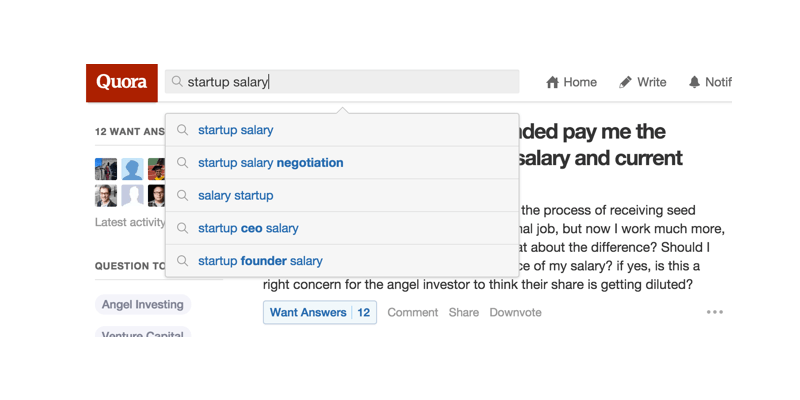Select the 'startup salary' suggestion
Image resolution: width=800 pixels, height=400 pixels.
236,130
